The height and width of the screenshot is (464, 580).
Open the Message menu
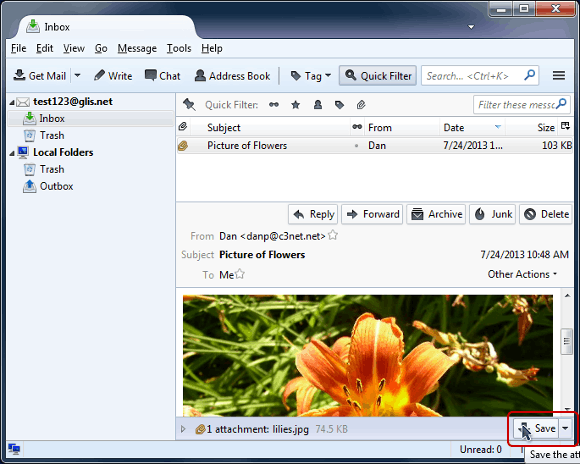coord(137,48)
